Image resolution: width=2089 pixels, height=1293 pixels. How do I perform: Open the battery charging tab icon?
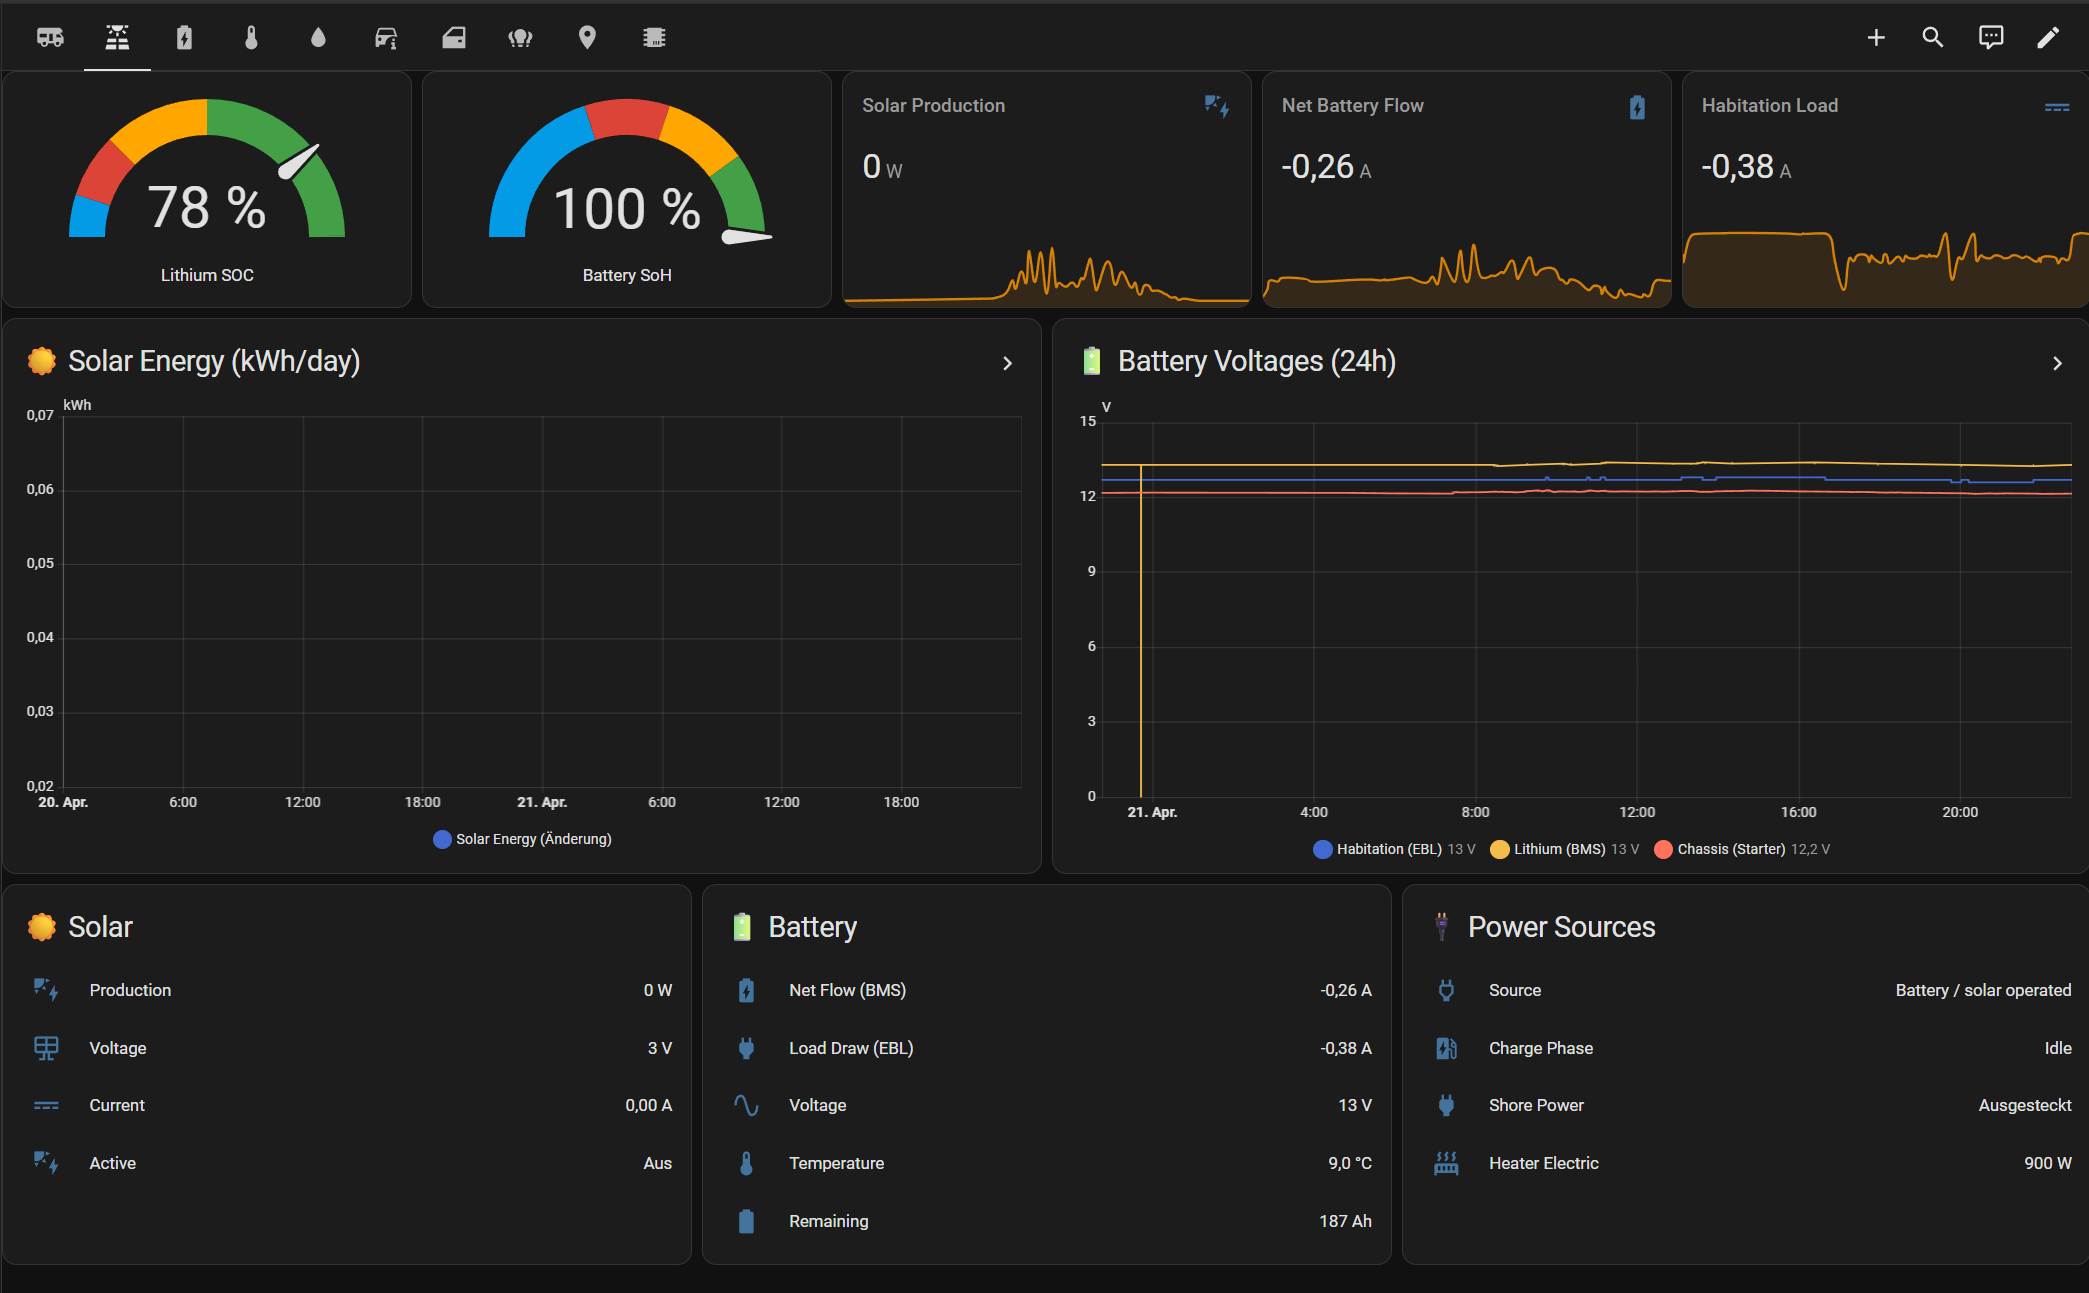pyautogui.click(x=184, y=37)
